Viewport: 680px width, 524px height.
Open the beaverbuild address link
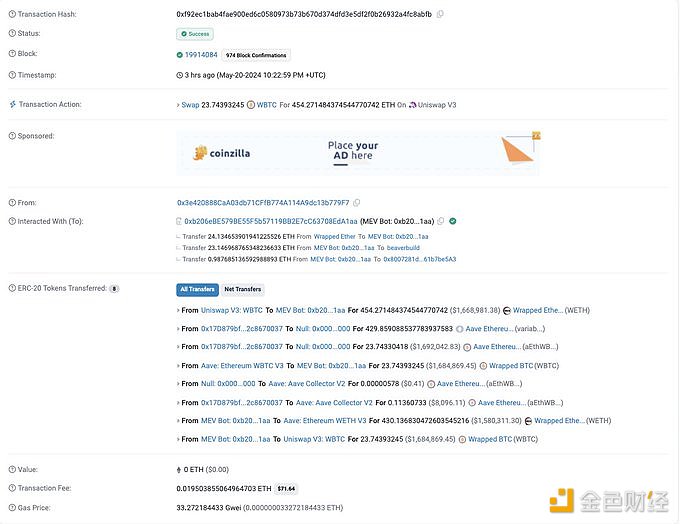click(x=403, y=247)
